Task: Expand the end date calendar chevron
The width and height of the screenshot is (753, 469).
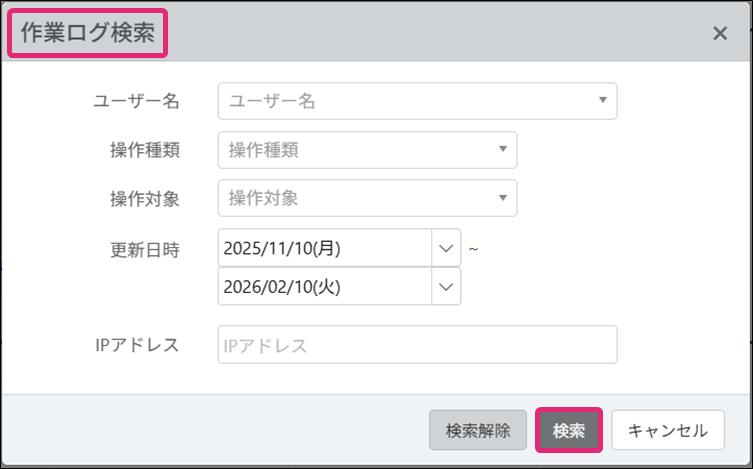Action: pyautogui.click(x=445, y=286)
